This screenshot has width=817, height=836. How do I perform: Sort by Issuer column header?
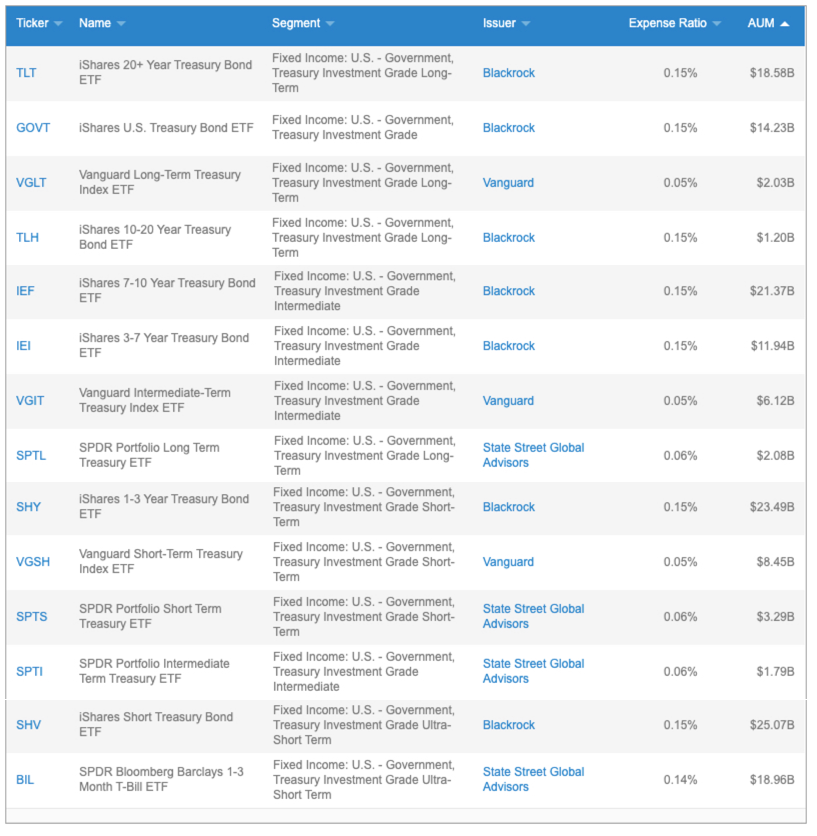(x=506, y=23)
